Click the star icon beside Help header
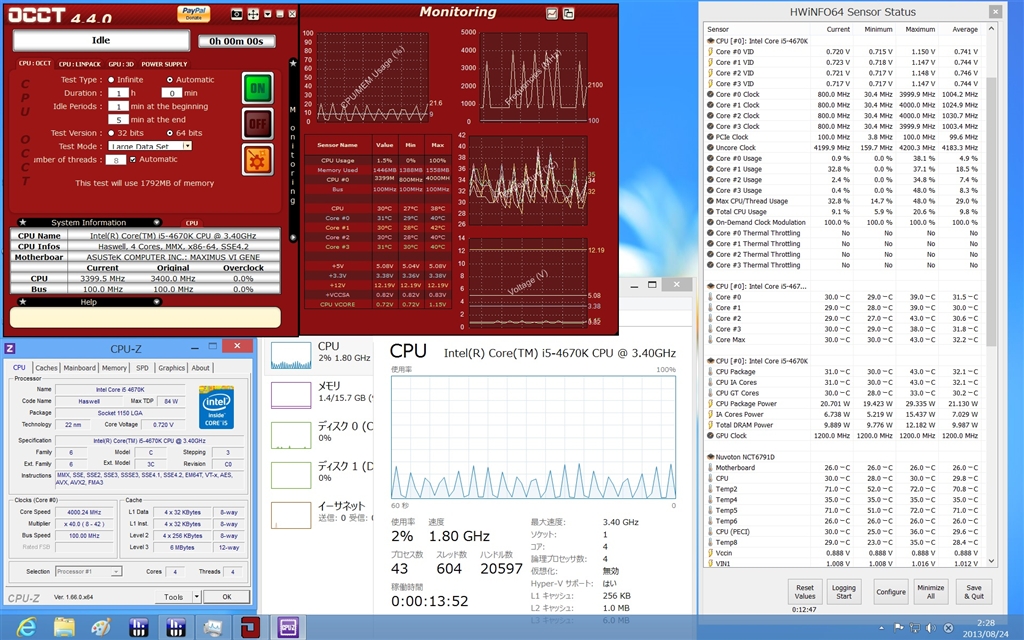1024x640 pixels. (23, 302)
